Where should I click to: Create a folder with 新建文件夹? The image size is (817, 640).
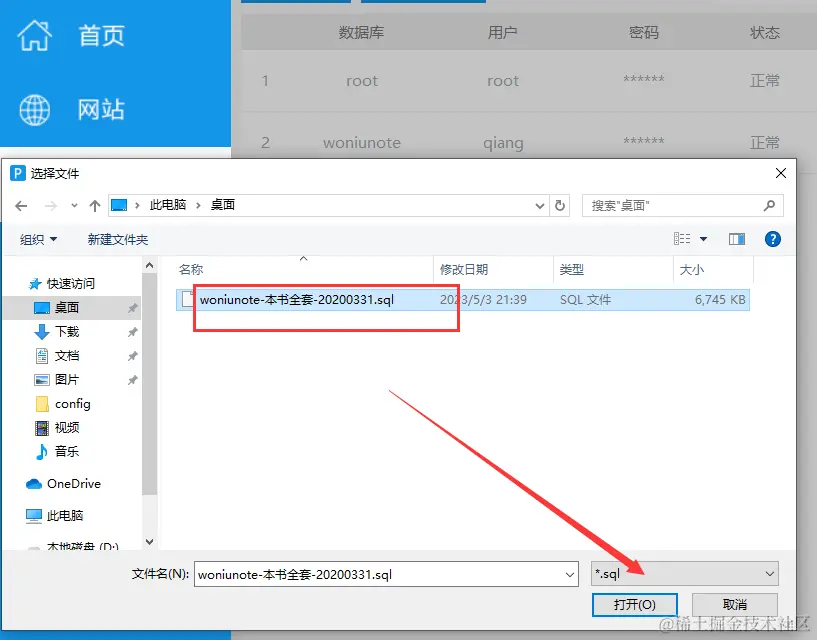(118, 239)
